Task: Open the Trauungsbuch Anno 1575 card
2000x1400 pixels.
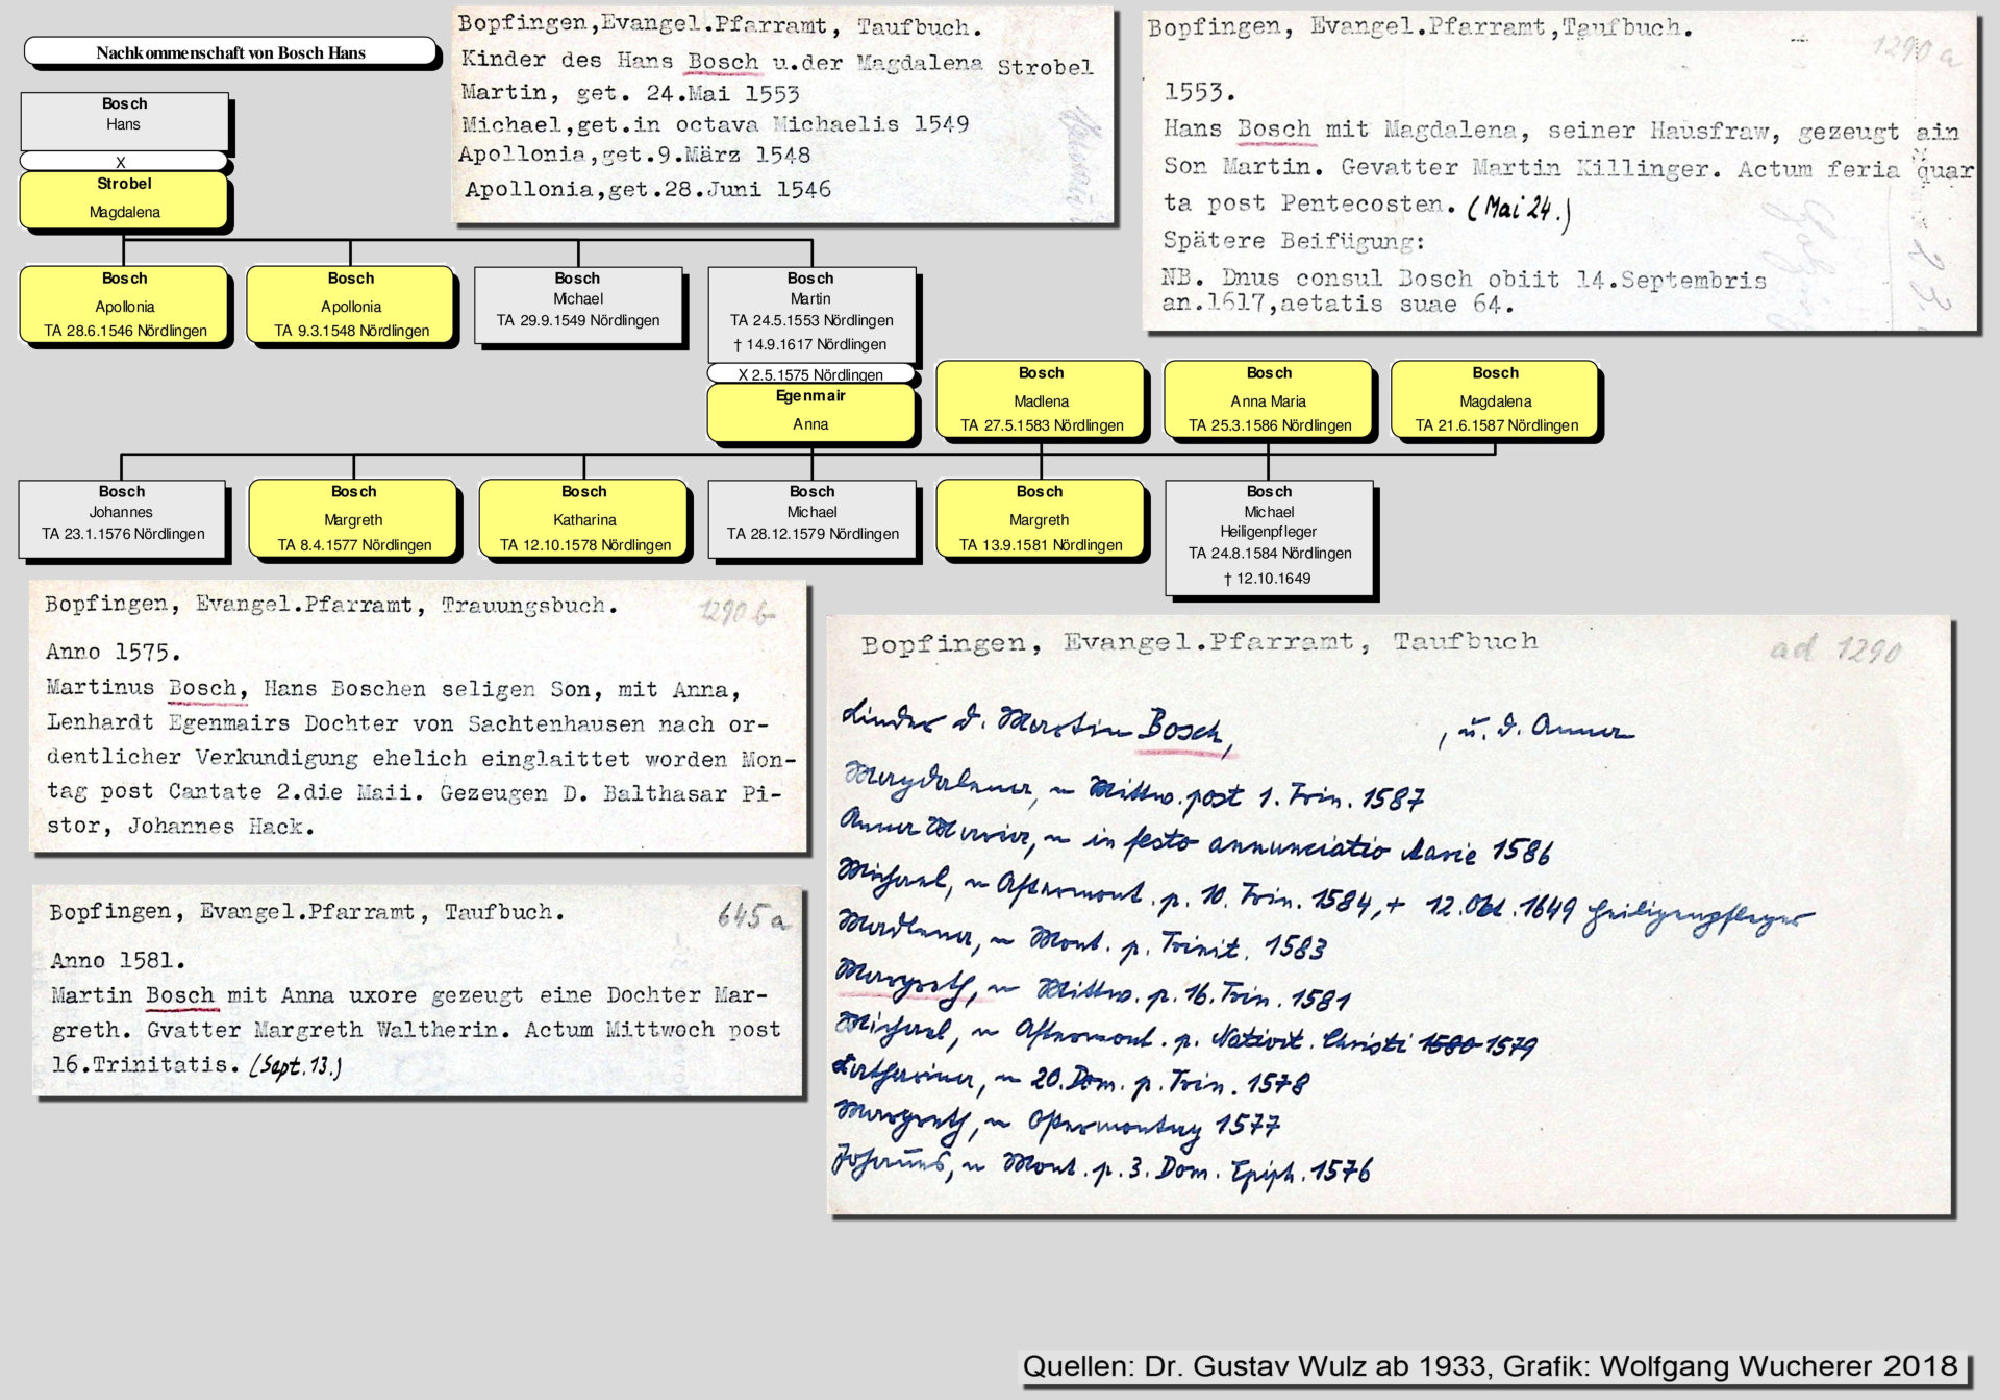Action: tap(418, 717)
